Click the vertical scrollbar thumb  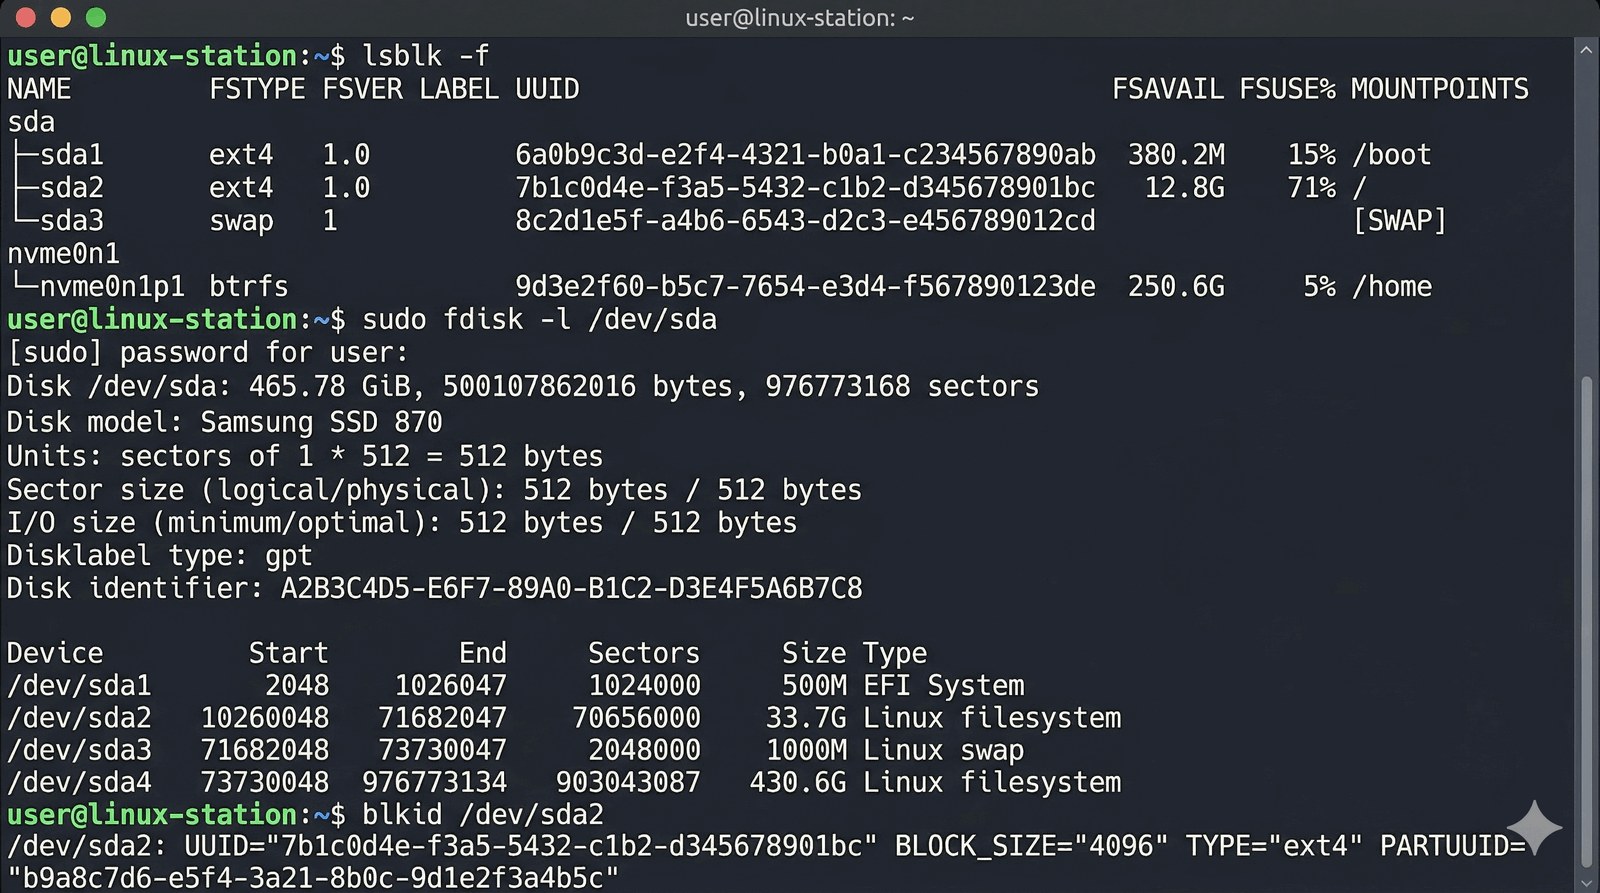click(x=1585, y=620)
